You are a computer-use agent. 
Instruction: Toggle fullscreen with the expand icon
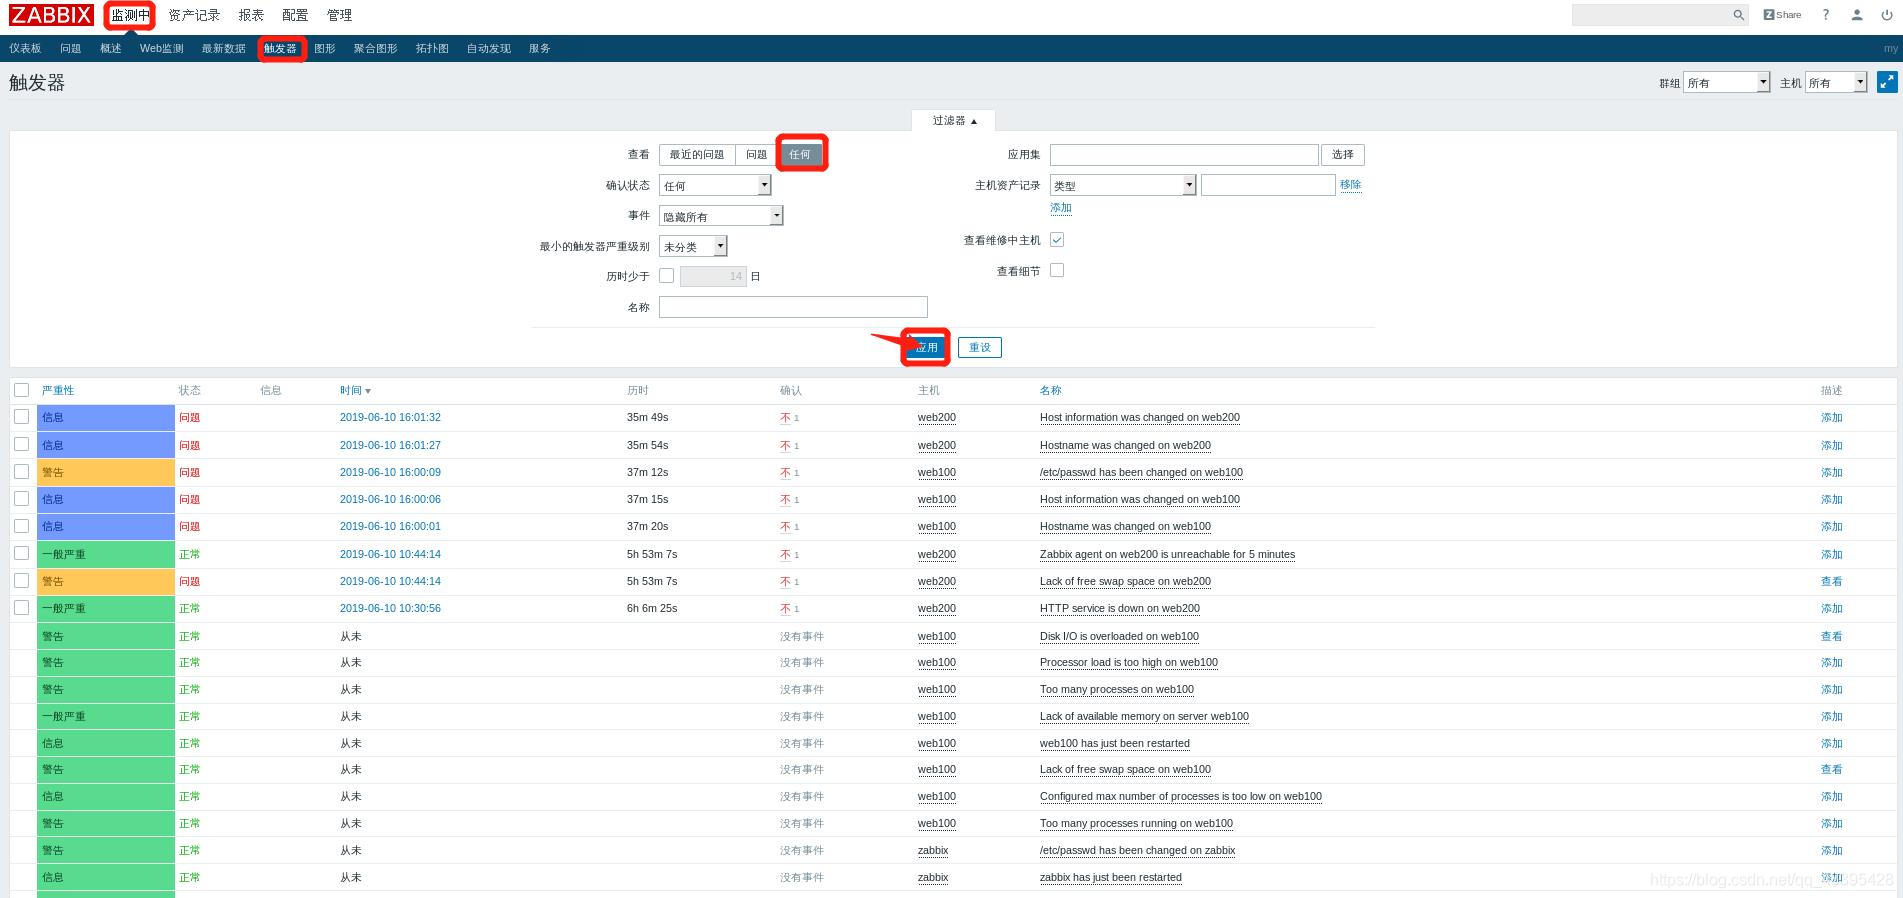[1887, 82]
